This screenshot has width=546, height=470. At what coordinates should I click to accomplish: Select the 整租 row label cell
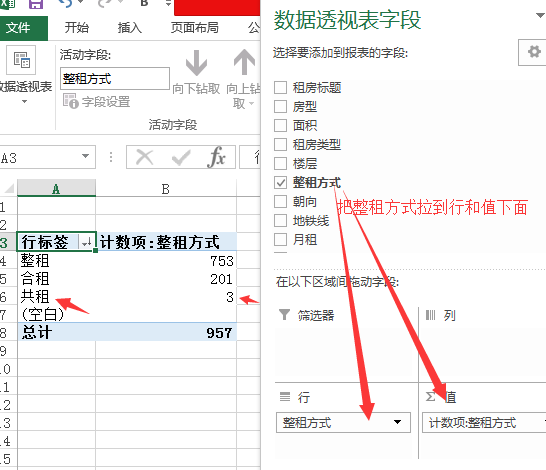point(56,260)
